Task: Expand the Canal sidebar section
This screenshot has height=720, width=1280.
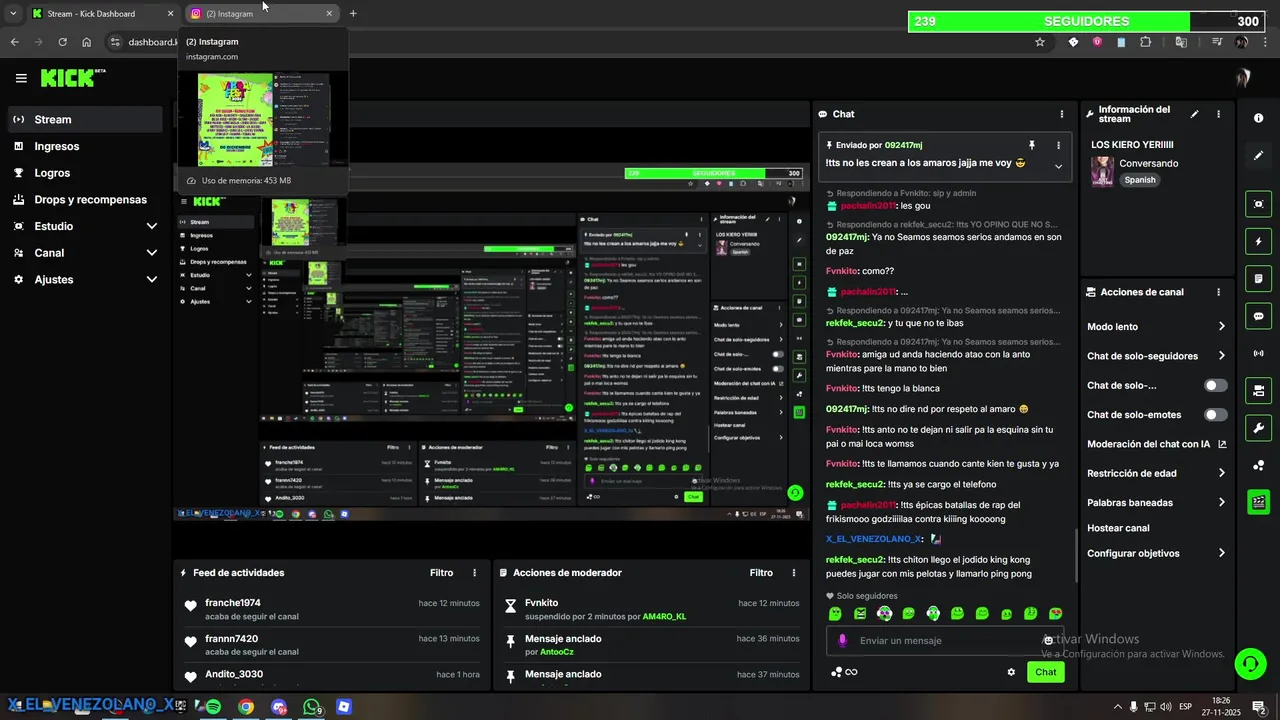Action: click(84, 253)
